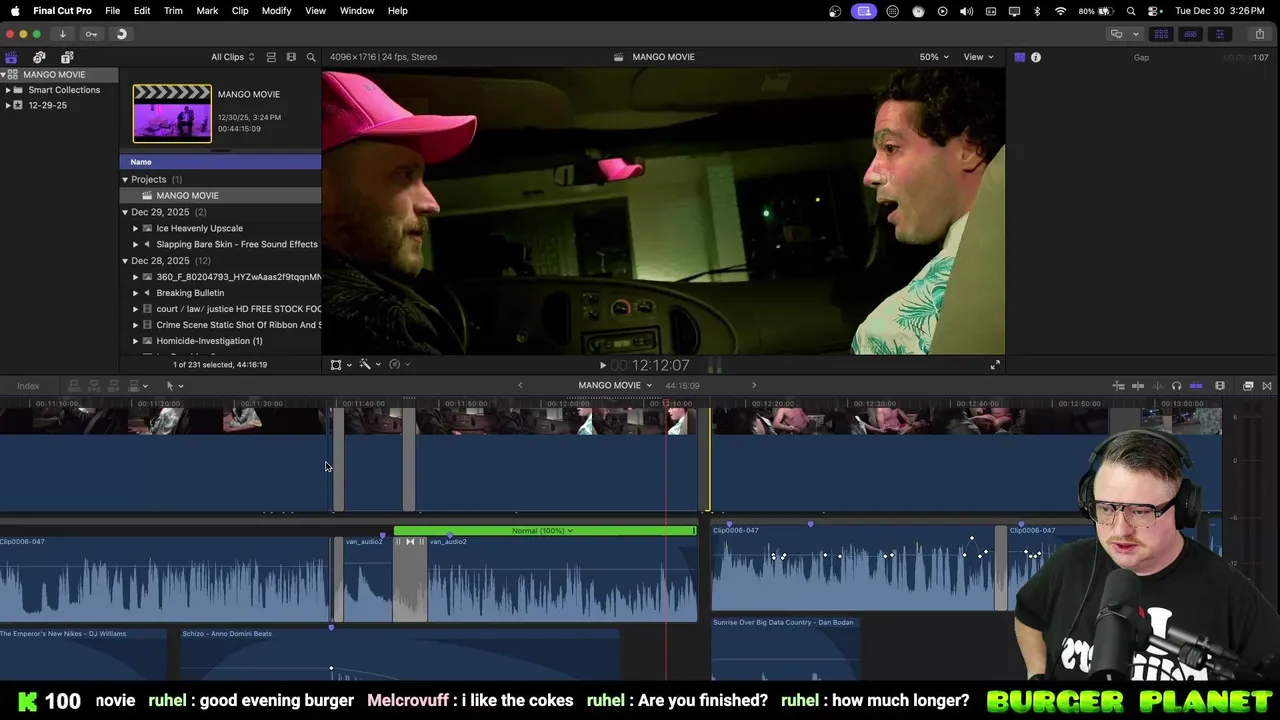This screenshot has width=1280, height=720.
Task: Open the display options chevron dropdown
Action: click(x=1135, y=34)
